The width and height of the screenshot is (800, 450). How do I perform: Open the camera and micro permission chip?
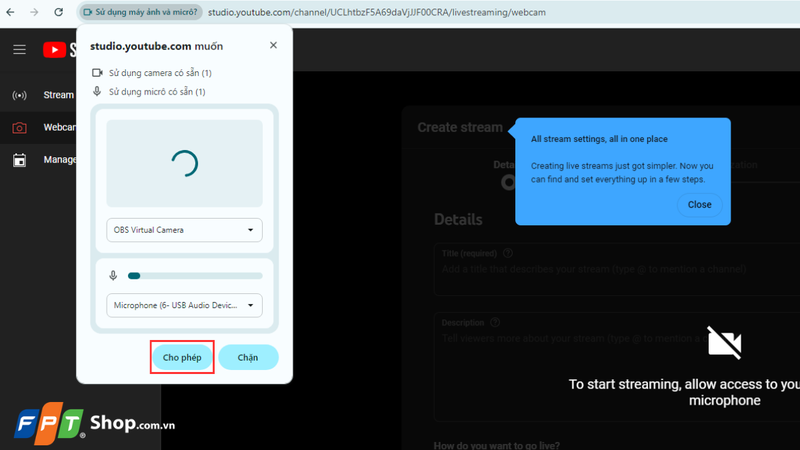tap(140, 12)
